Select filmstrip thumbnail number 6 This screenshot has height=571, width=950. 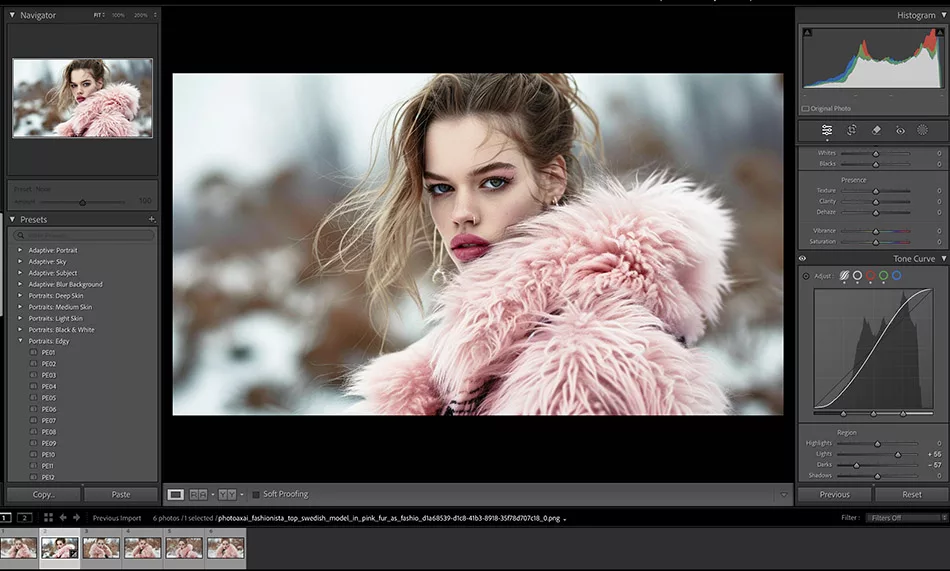point(226,548)
